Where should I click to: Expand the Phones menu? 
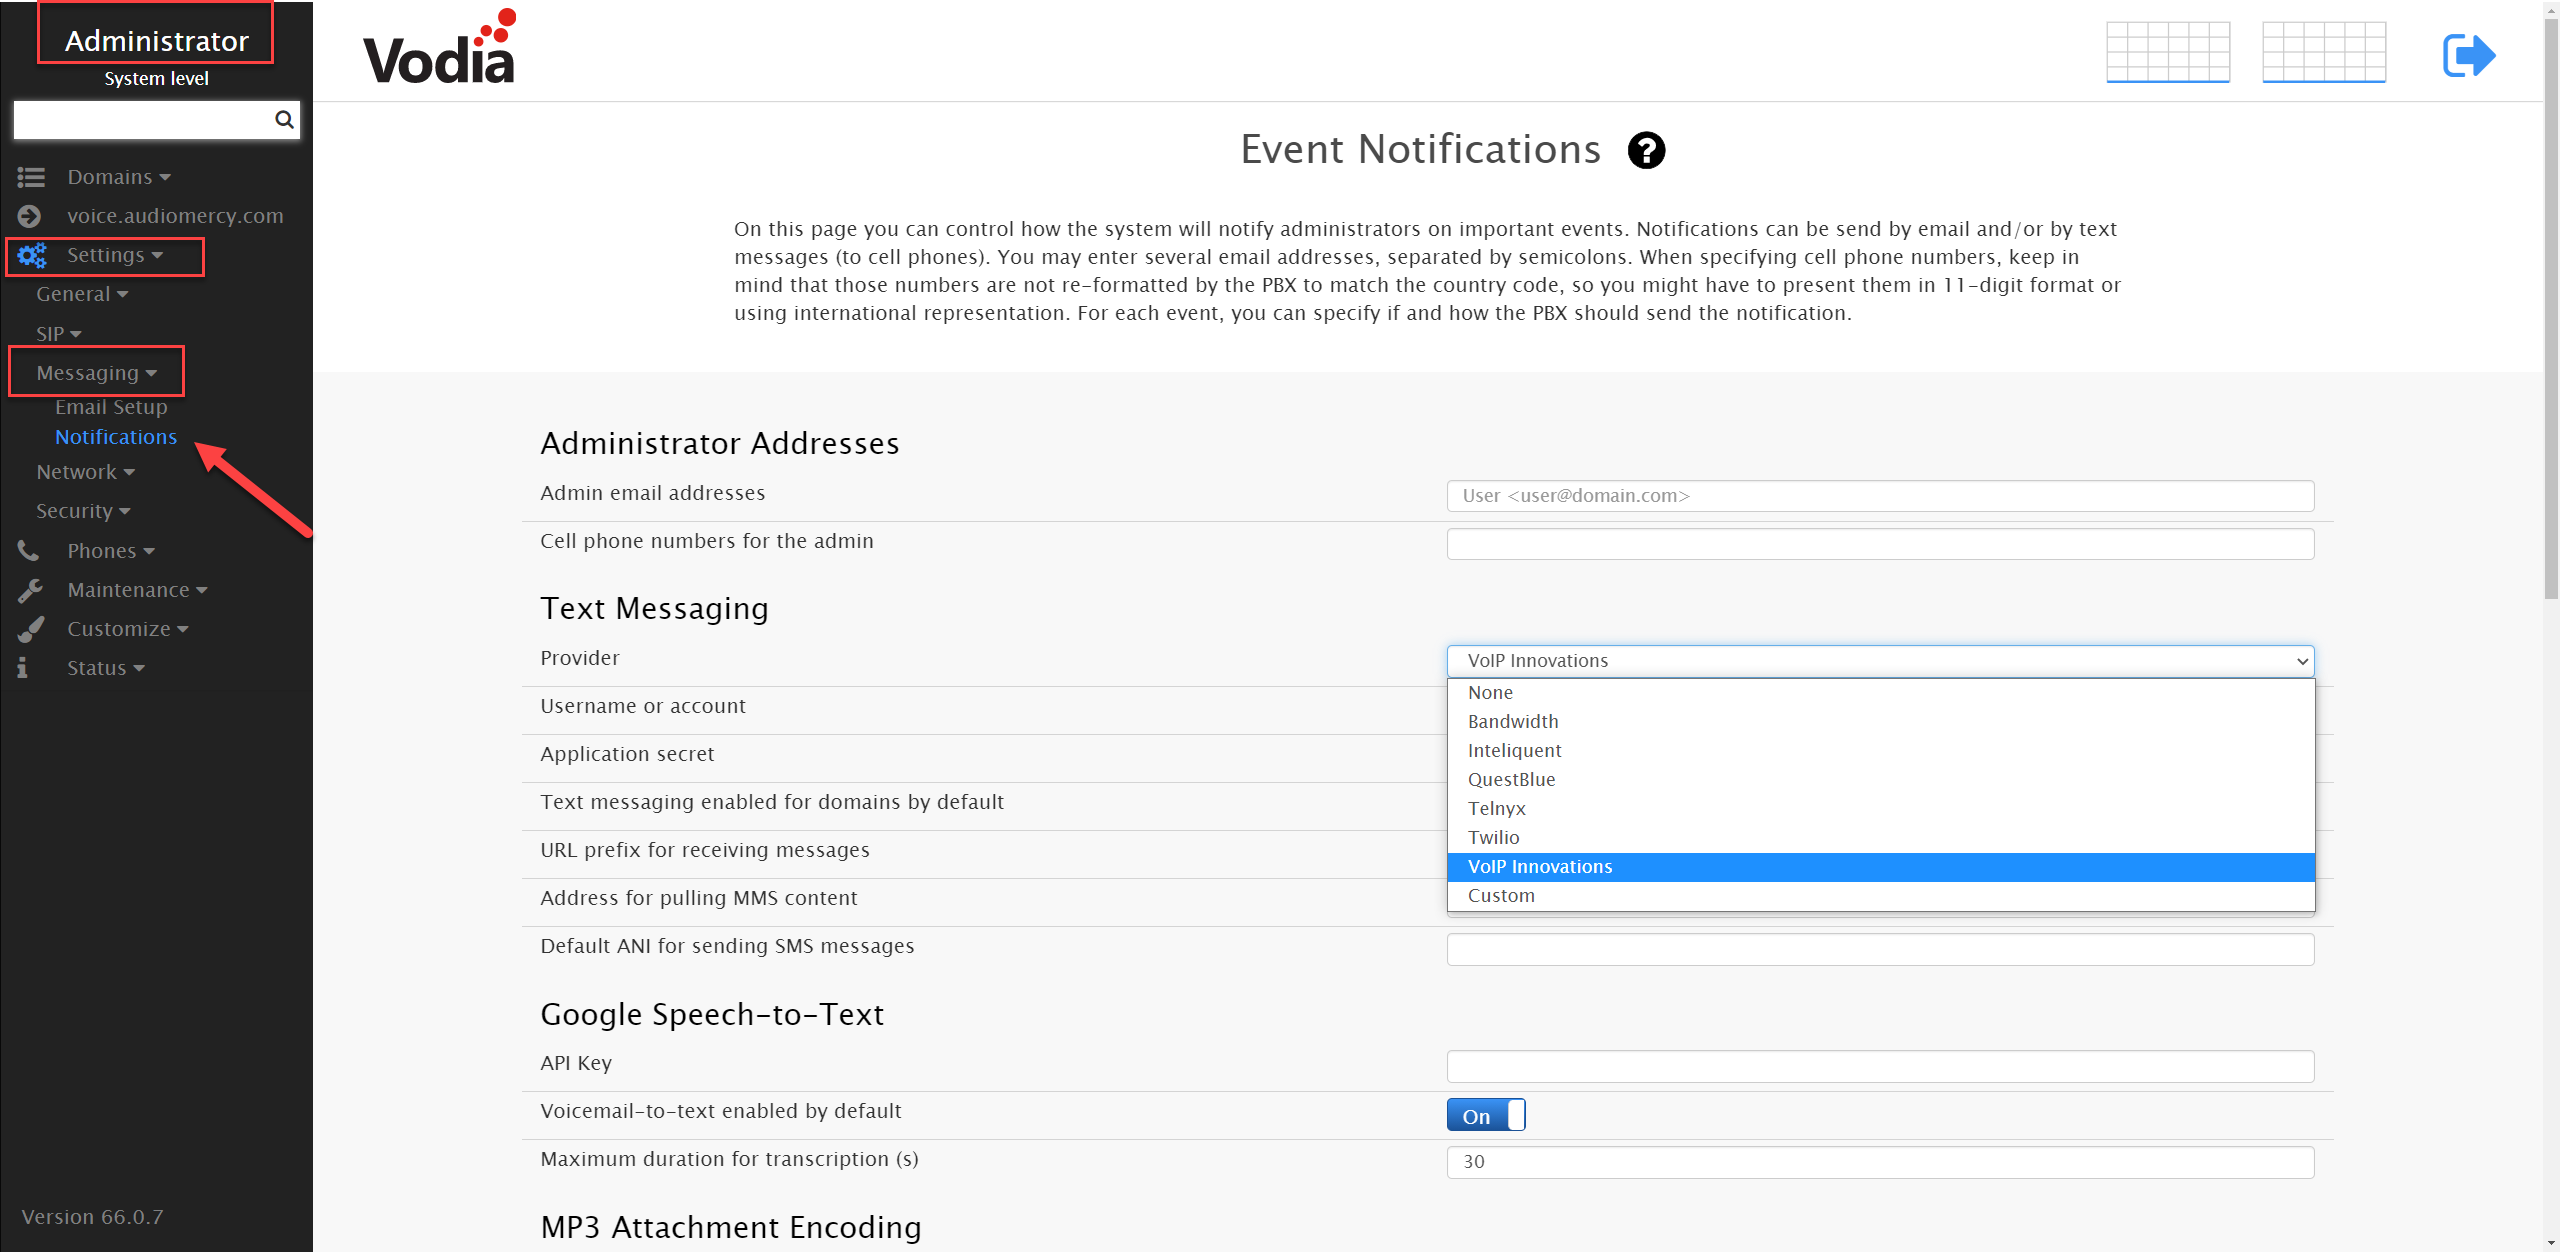pyautogui.click(x=111, y=551)
